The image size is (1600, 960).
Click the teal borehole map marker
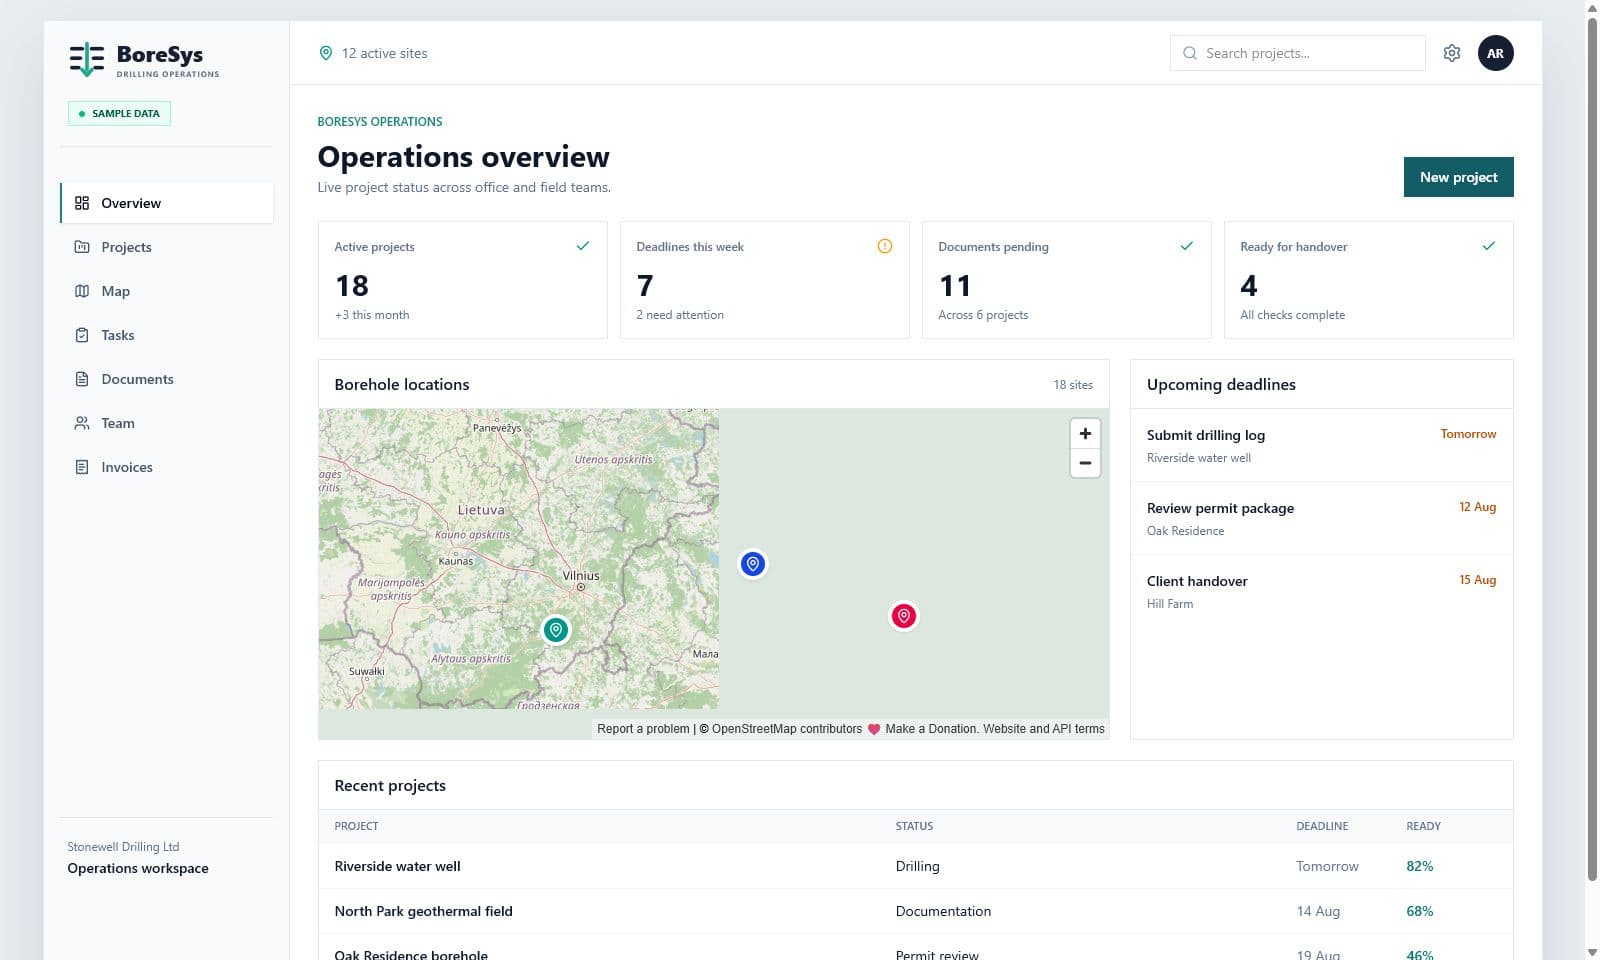(556, 630)
